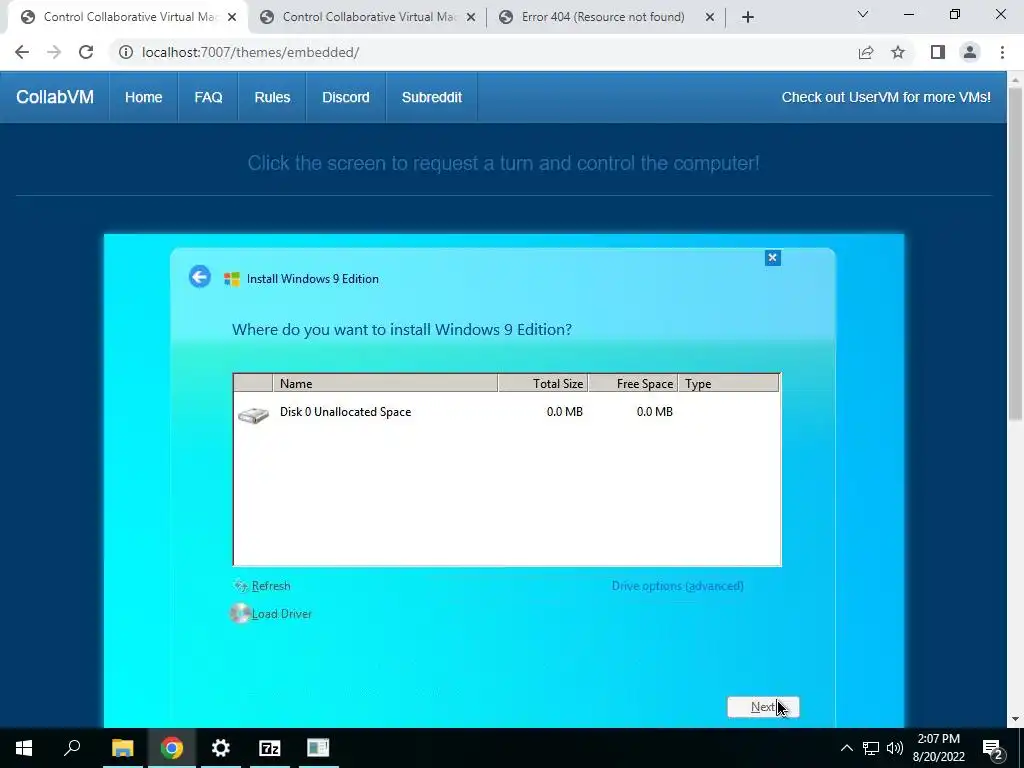Image resolution: width=1024 pixels, height=768 pixels.
Task: Click the 0.0 MB Free Space value
Action: click(x=654, y=412)
